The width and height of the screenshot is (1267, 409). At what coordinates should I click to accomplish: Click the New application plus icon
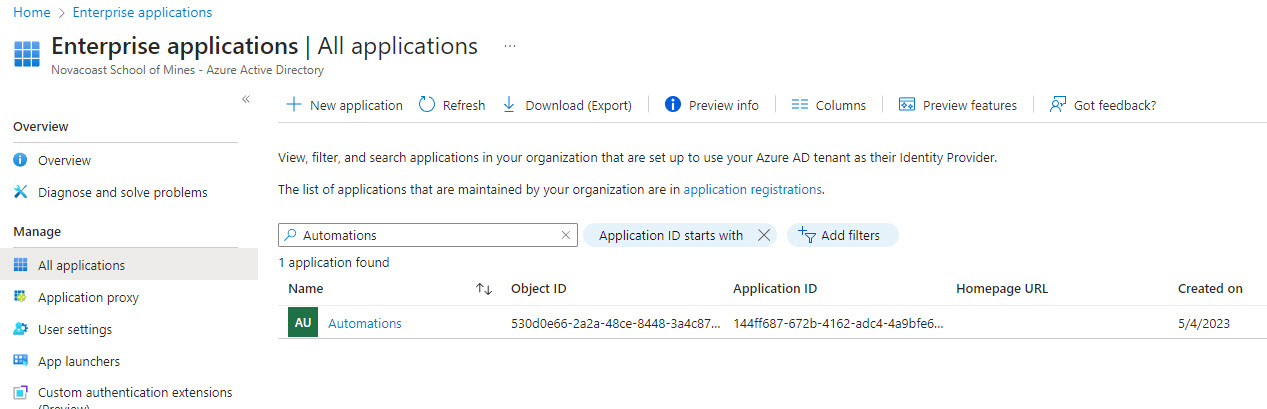pyautogui.click(x=294, y=105)
